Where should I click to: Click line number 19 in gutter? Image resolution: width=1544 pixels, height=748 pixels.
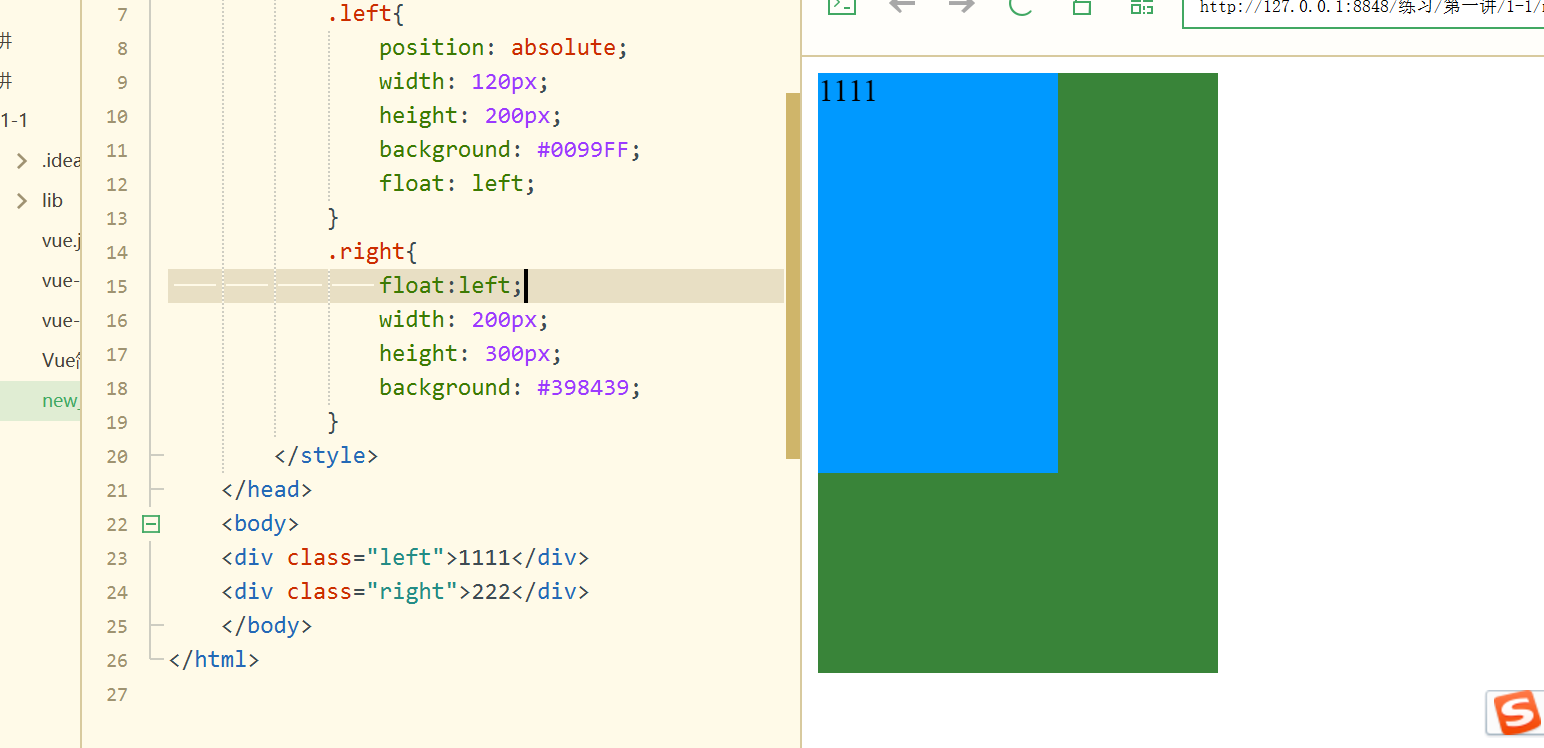[117, 423]
